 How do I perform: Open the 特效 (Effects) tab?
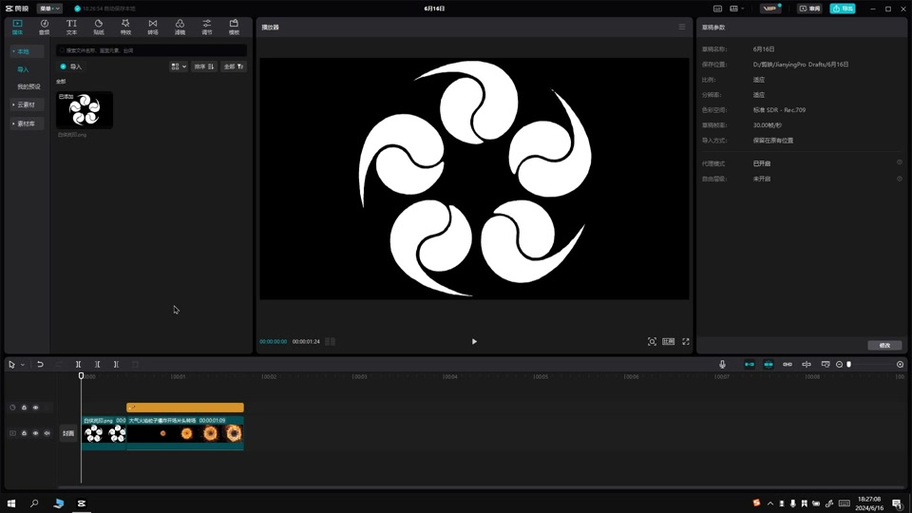[x=126, y=27]
